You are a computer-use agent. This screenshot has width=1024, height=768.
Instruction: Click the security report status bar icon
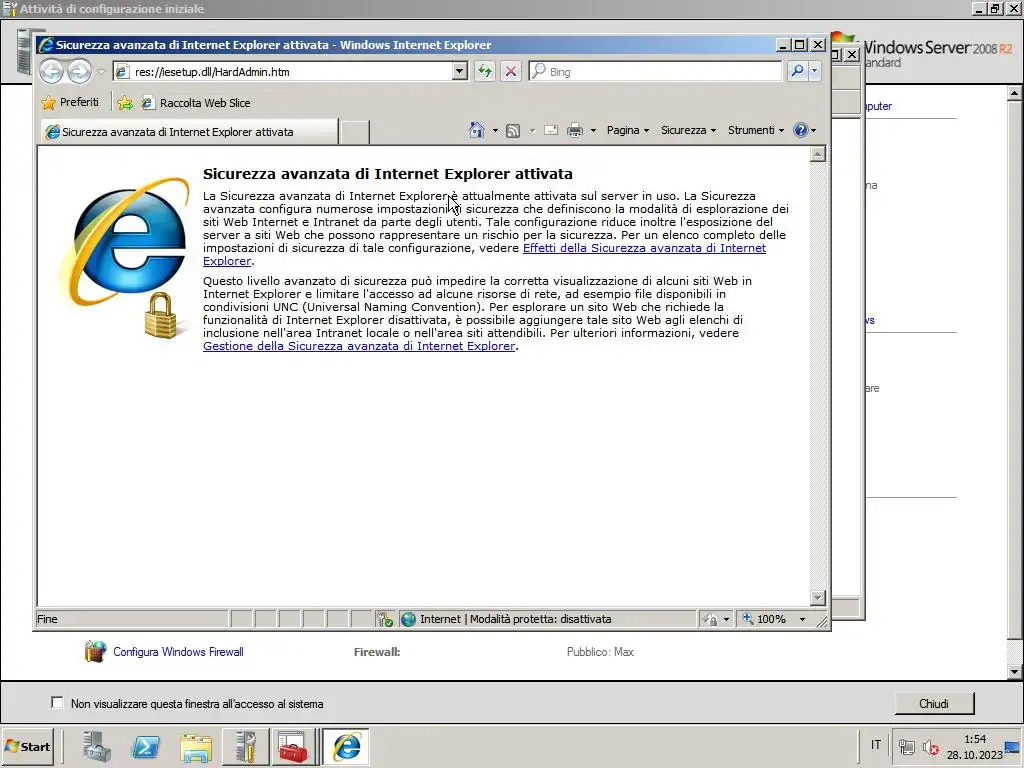tap(385, 619)
